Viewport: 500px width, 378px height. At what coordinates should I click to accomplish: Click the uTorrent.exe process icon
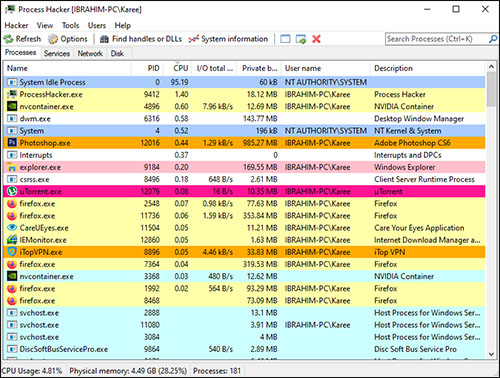tap(12, 191)
